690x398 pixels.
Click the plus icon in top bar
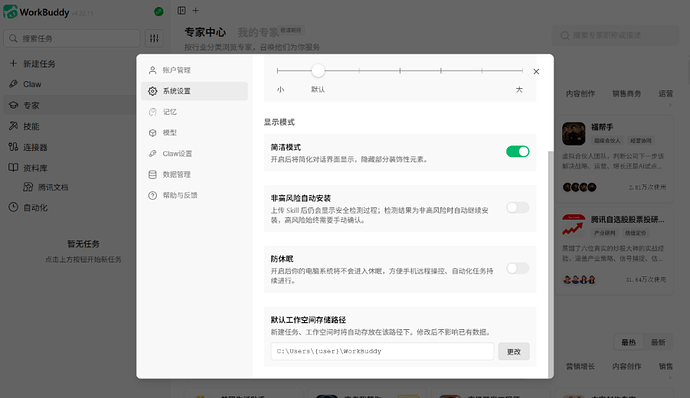[x=195, y=11]
